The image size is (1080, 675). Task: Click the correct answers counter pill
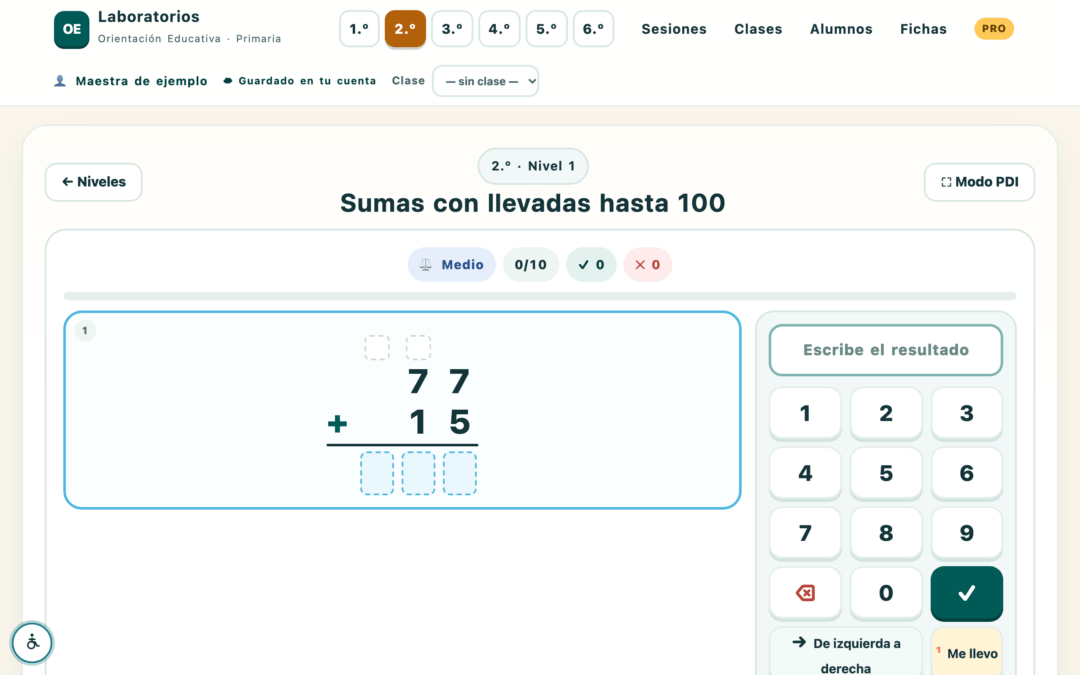[591, 264]
